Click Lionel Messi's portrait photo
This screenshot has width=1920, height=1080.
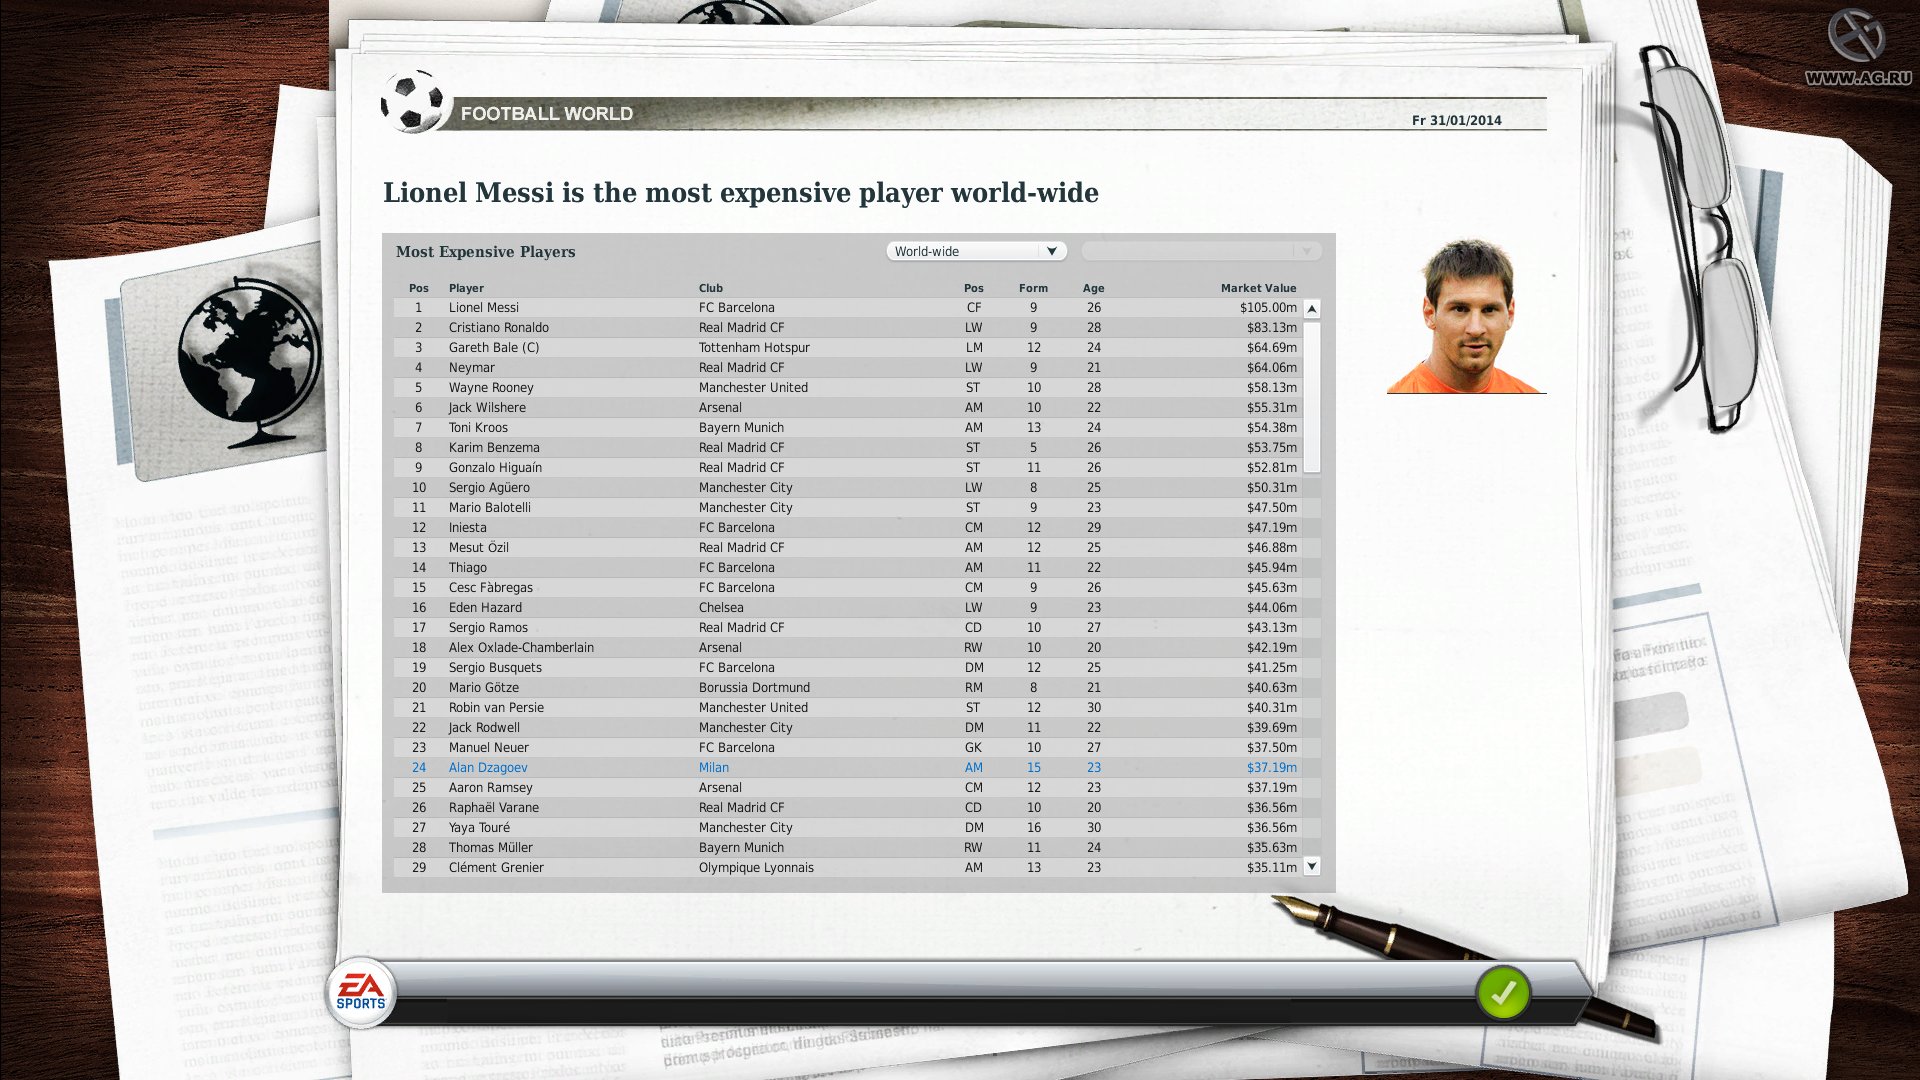pyautogui.click(x=1464, y=322)
